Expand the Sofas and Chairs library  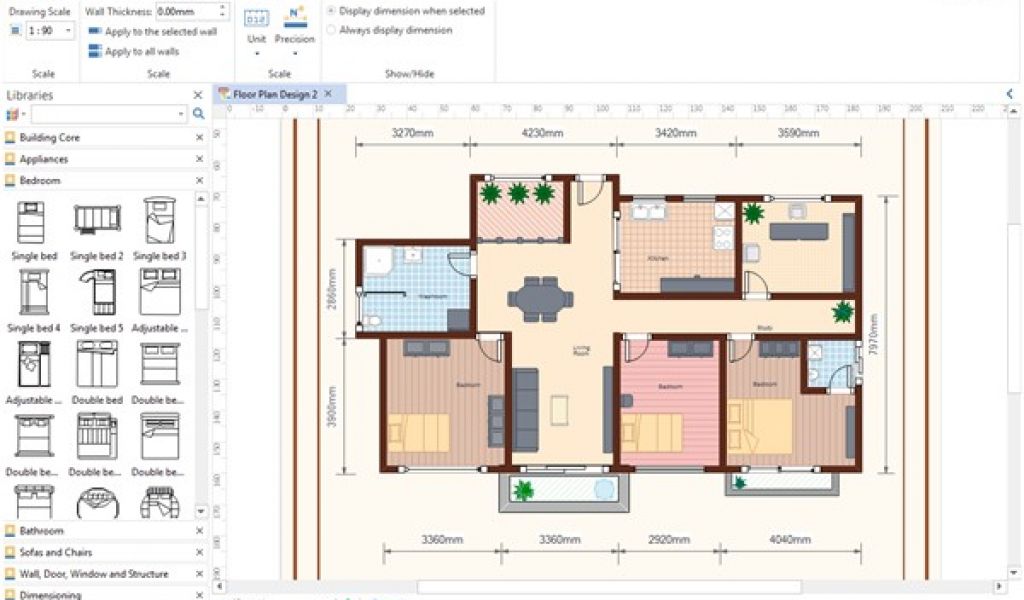56,552
